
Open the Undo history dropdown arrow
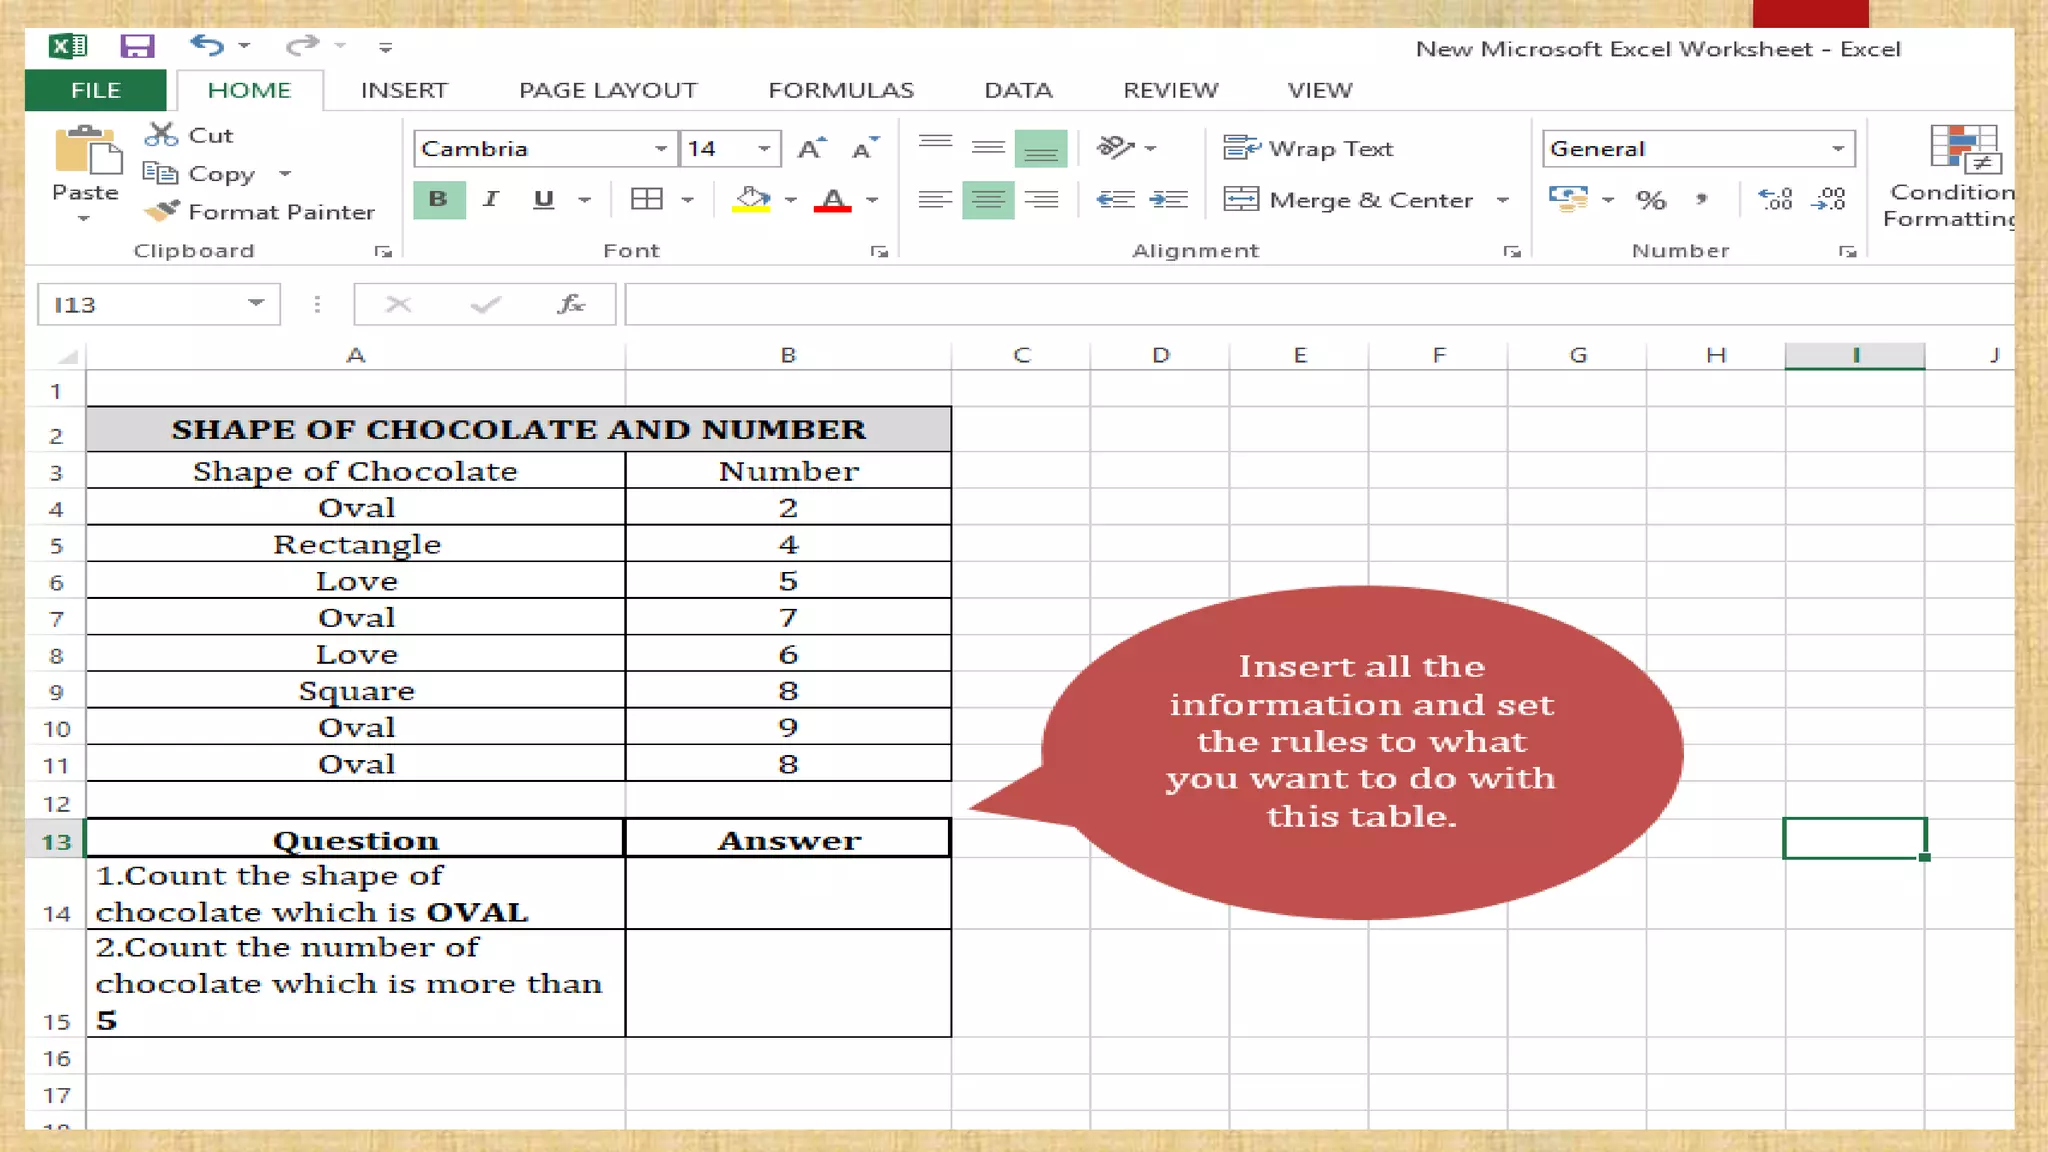[245, 46]
